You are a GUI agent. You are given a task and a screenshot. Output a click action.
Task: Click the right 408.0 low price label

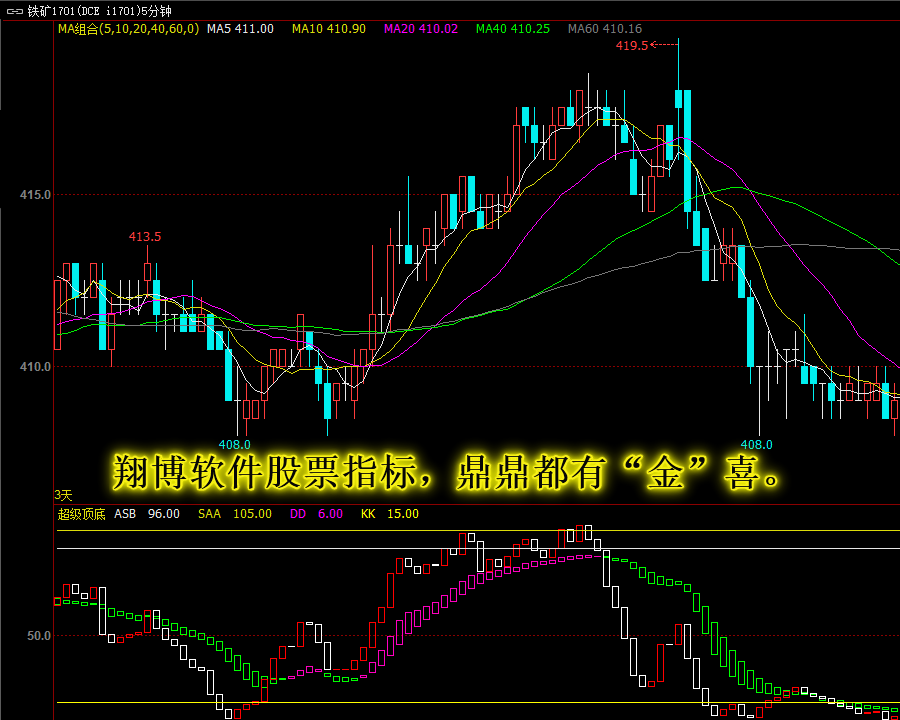click(x=757, y=444)
